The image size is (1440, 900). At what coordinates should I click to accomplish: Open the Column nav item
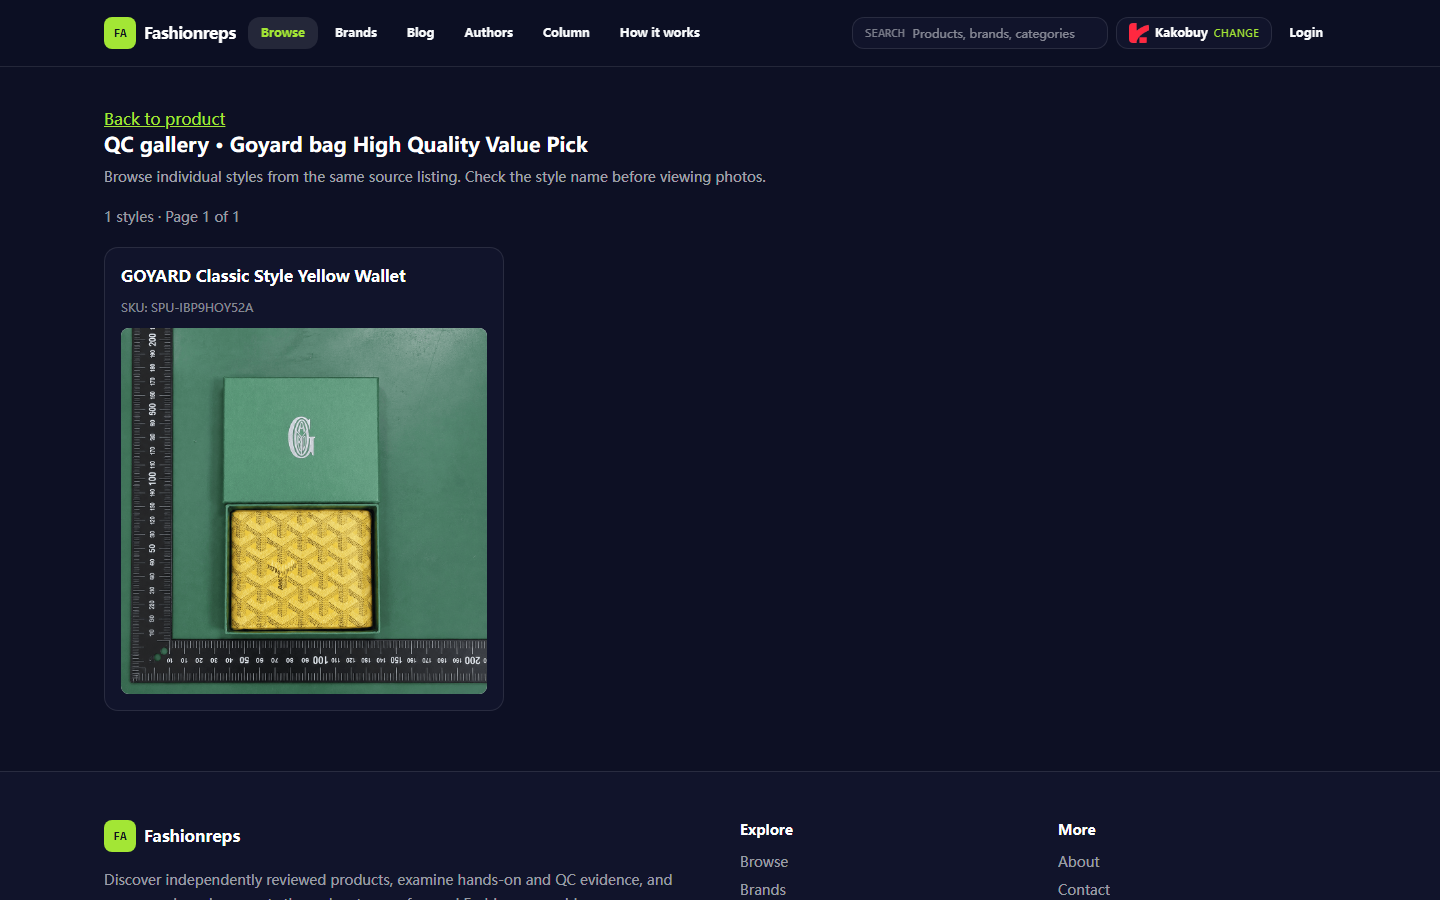coord(566,33)
